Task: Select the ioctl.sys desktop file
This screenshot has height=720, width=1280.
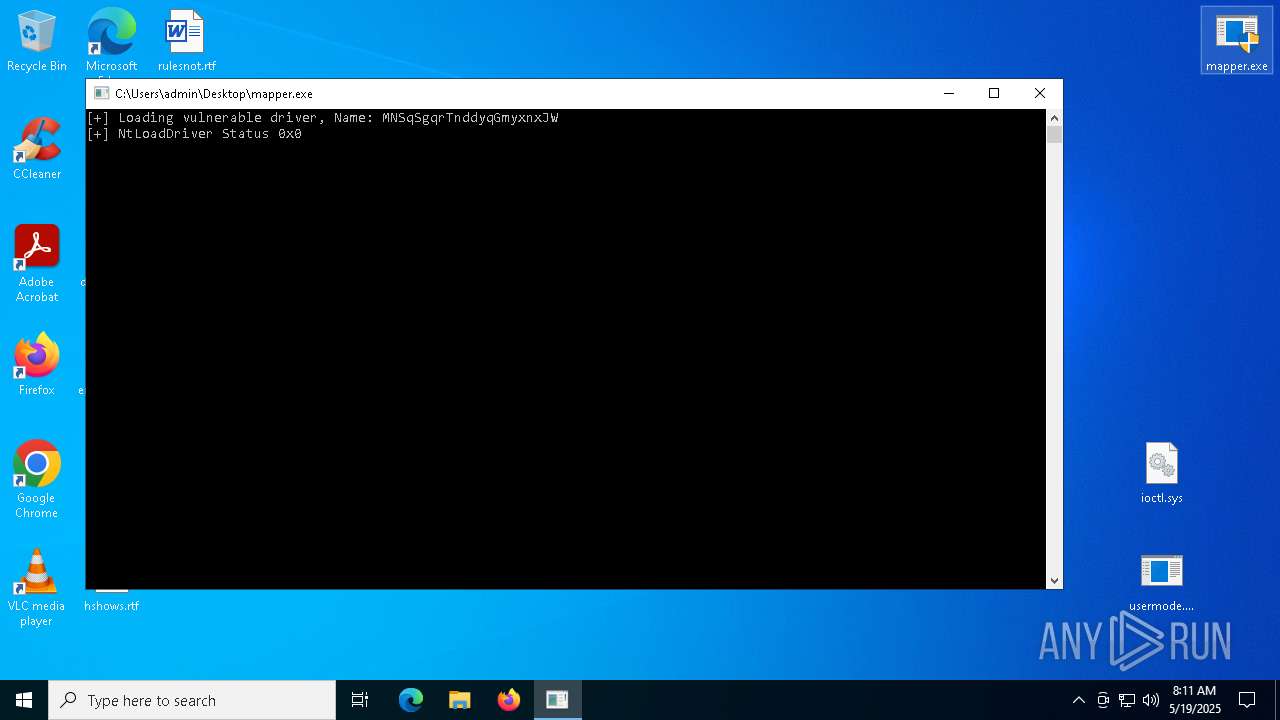Action: 1162,473
